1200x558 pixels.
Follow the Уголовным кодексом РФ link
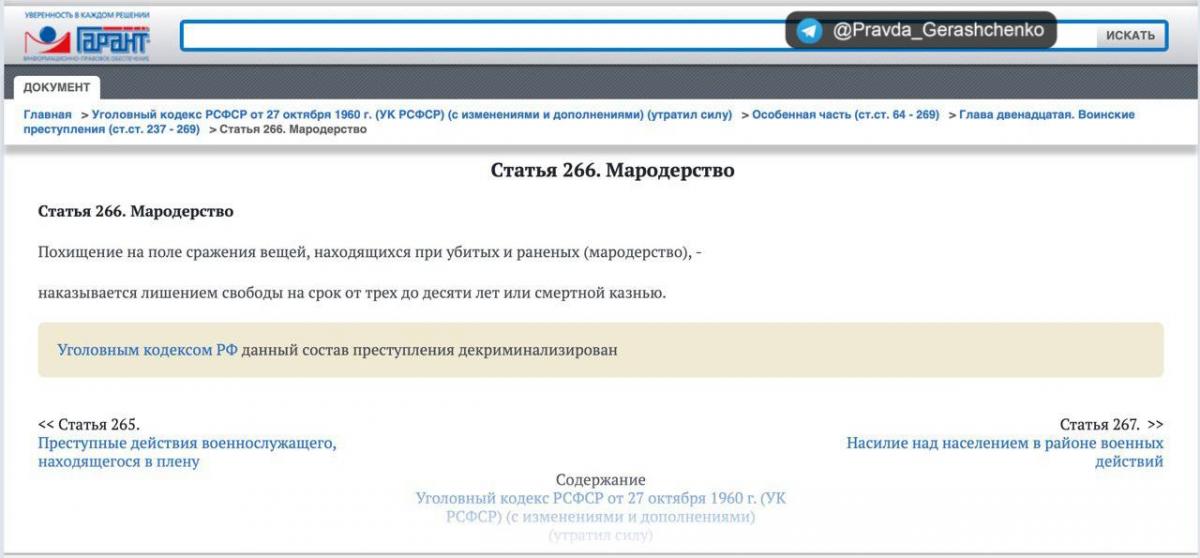pos(147,350)
